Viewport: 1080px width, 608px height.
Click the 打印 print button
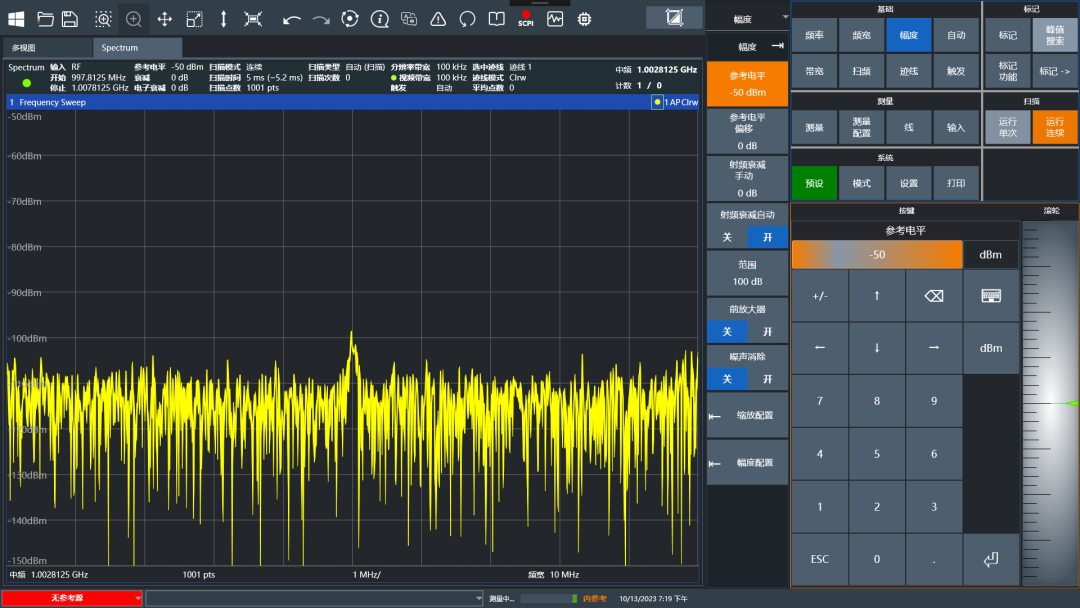click(956, 183)
